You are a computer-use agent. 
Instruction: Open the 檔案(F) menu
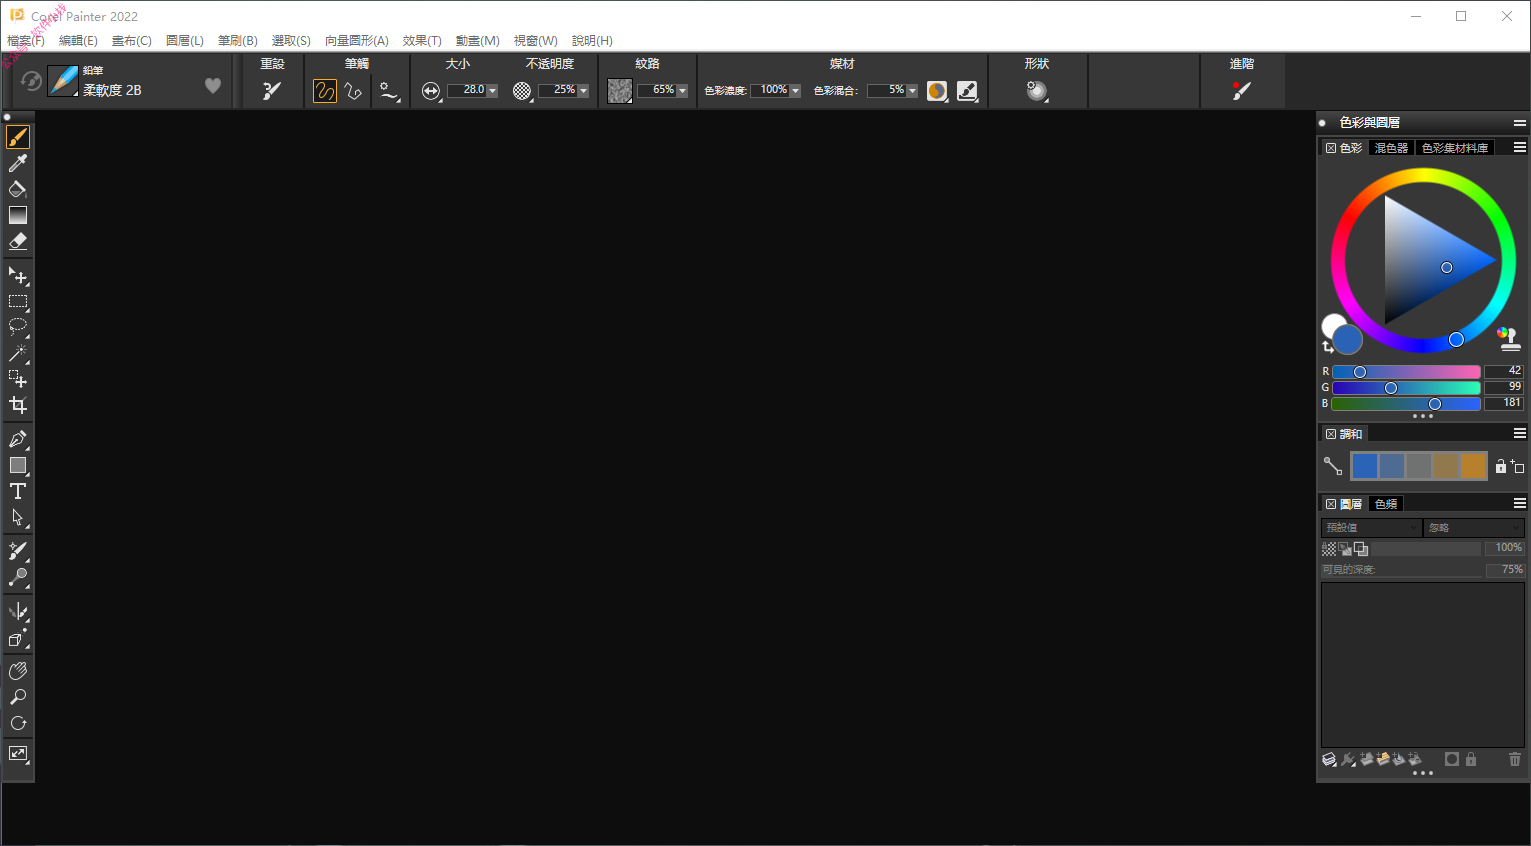coord(26,41)
